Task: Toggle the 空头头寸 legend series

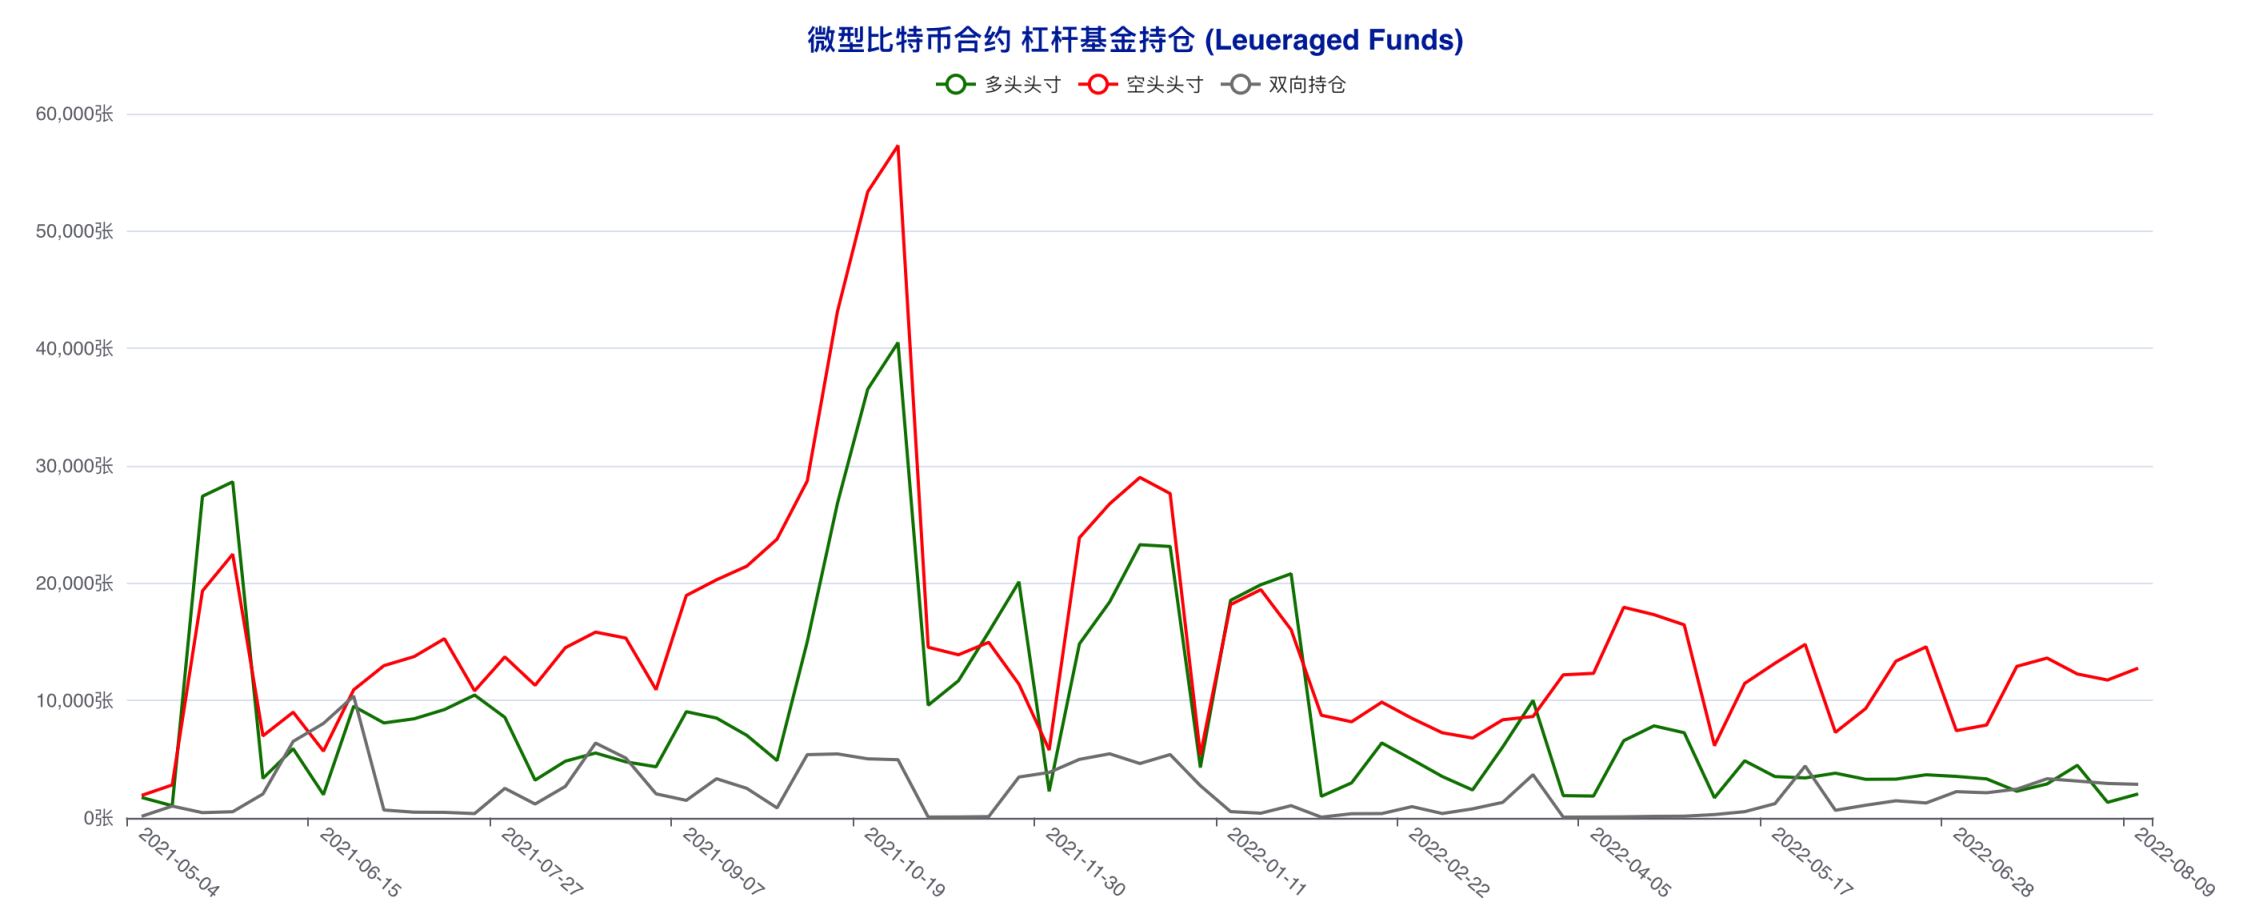Action: point(1141,85)
